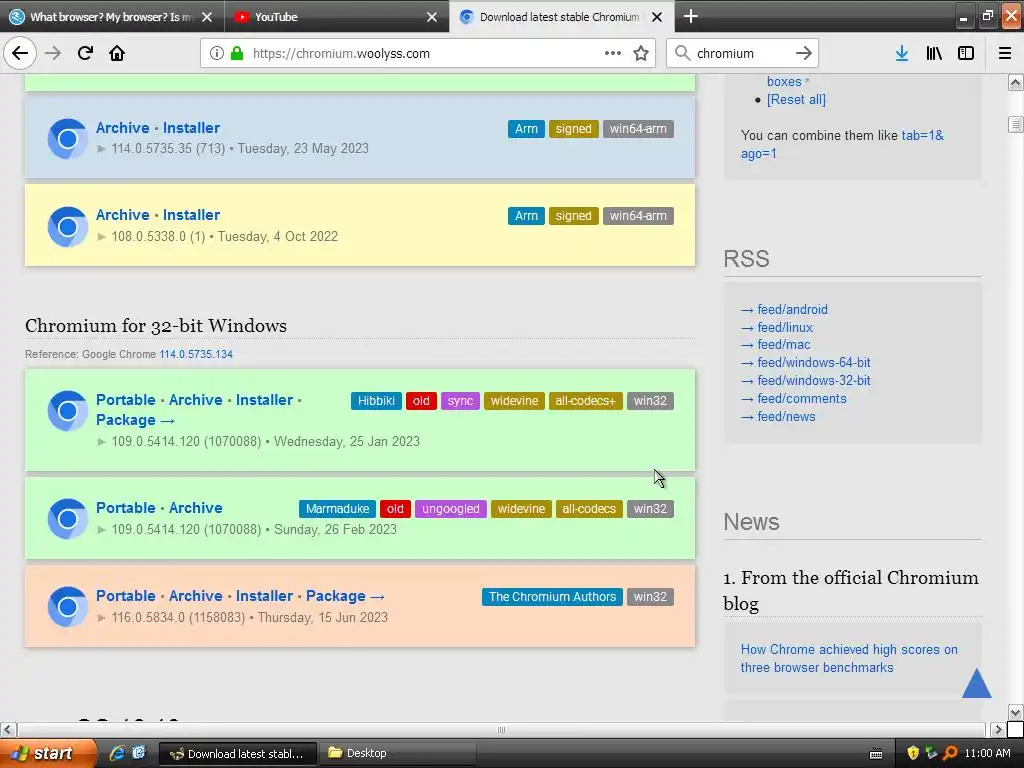Expand details of 109.0.5414.120 Wednesday 25 Jan entry

coord(101,441)
